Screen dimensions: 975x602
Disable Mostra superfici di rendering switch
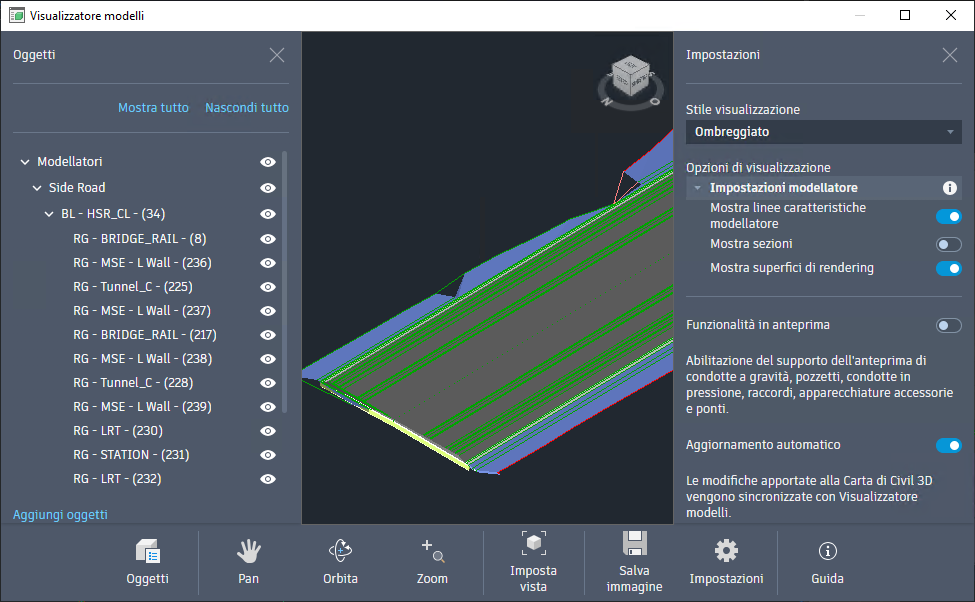point(948,269)
